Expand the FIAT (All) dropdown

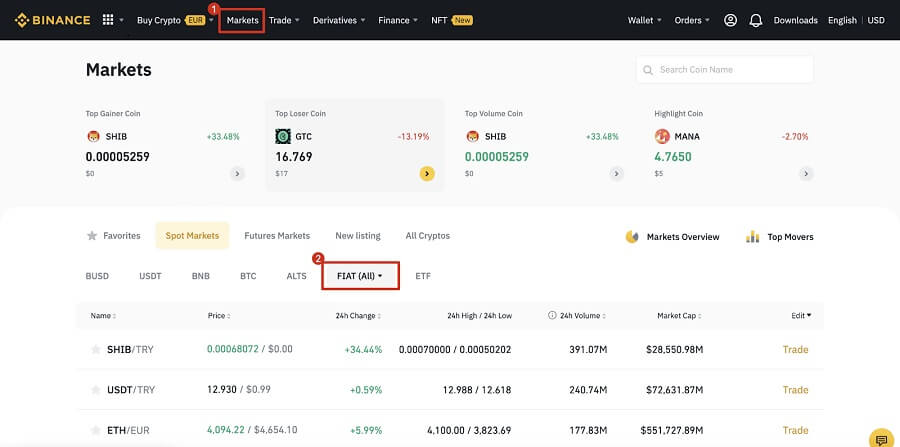[x=360, y=276]
